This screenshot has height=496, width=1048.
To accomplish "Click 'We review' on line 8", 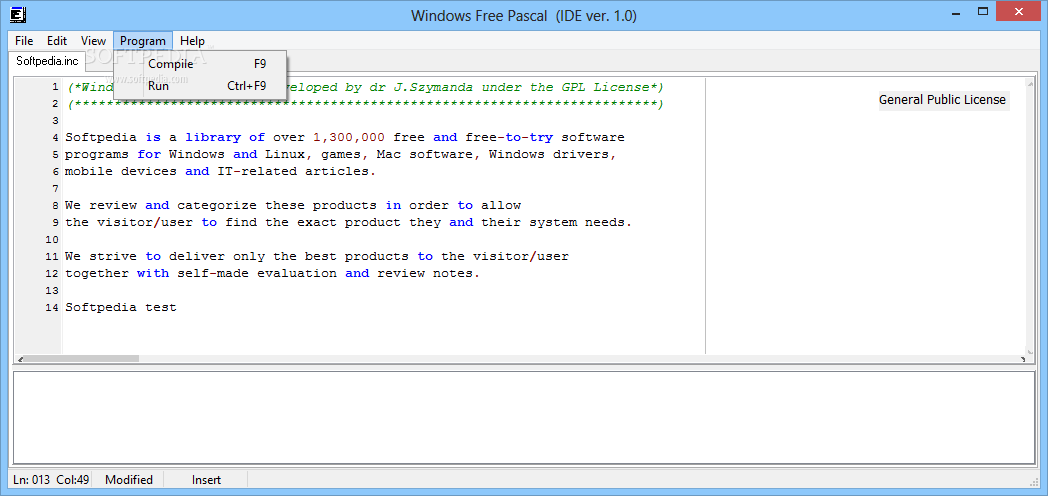I will [x=101, y=205].
